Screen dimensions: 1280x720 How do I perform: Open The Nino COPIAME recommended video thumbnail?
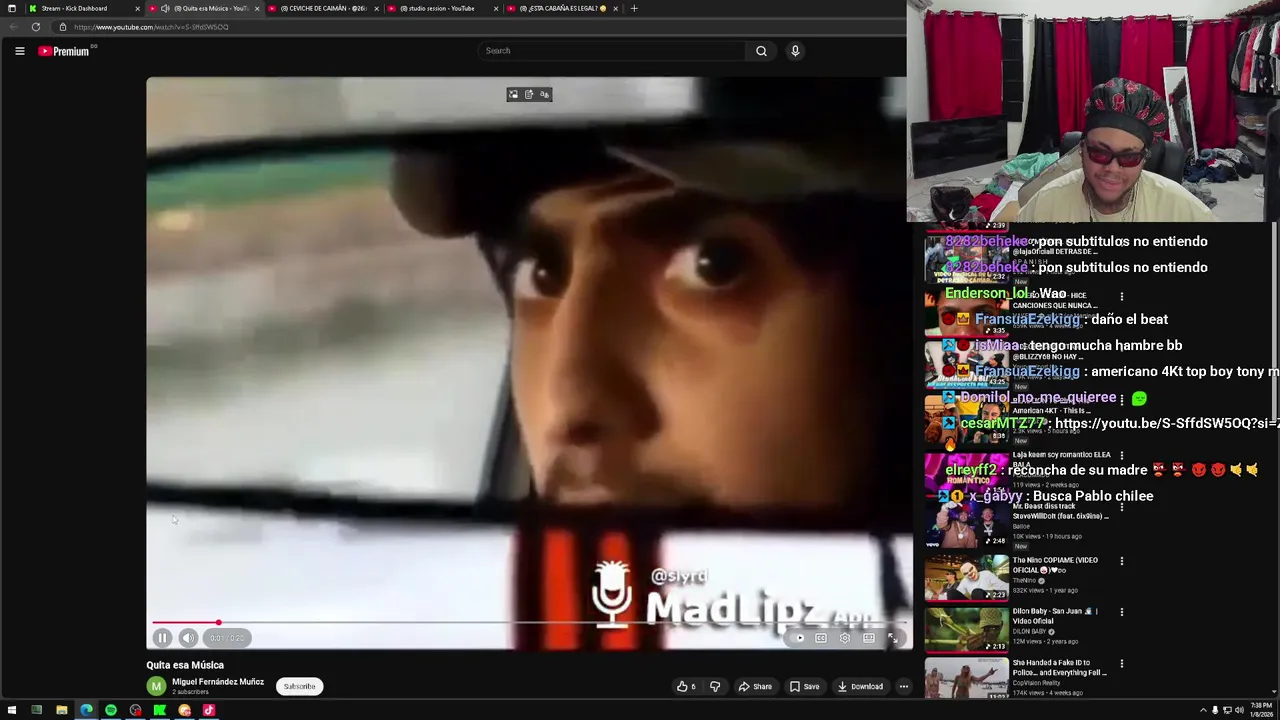pyautogui.click(x=967, y=577)
